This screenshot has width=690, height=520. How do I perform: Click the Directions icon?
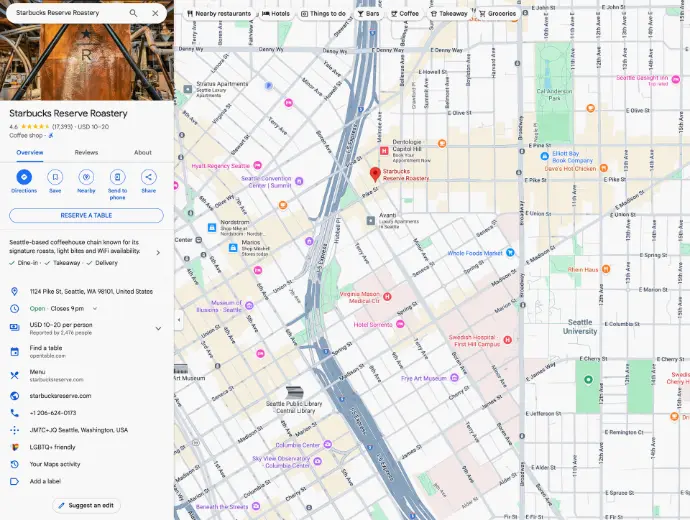point(24,177)
